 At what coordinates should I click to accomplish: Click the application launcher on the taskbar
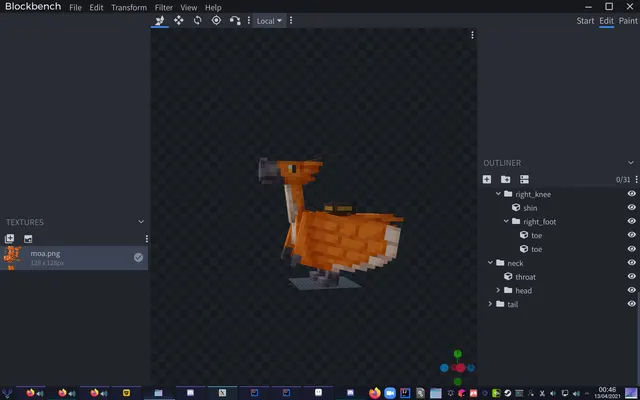7,393
